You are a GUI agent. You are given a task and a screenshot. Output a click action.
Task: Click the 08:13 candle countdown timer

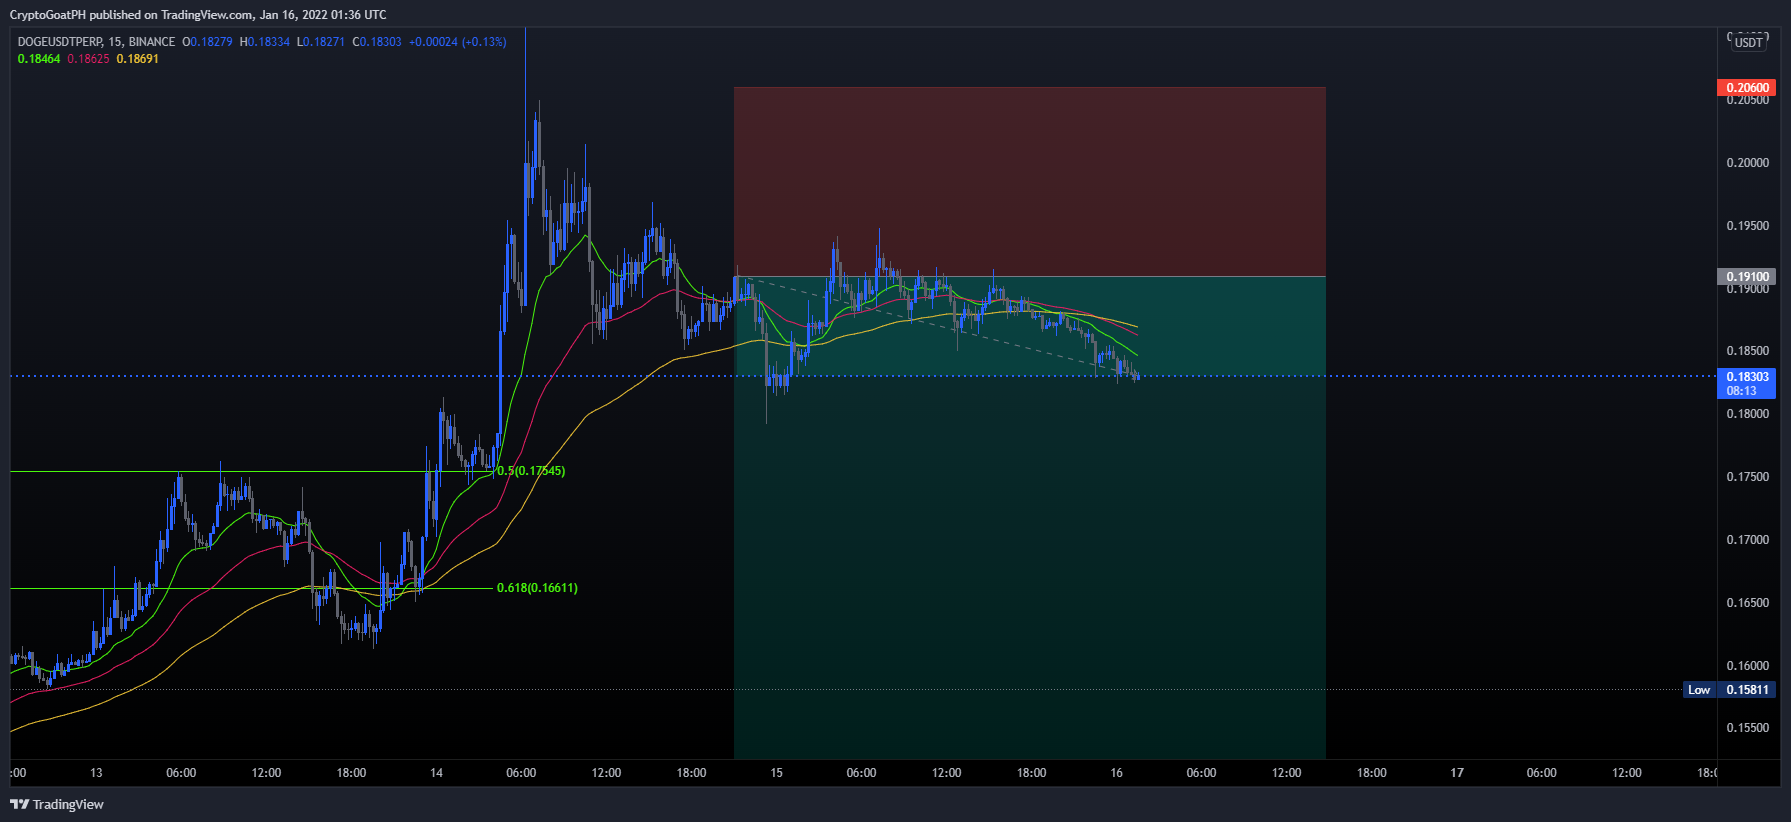coord(1741,391)
